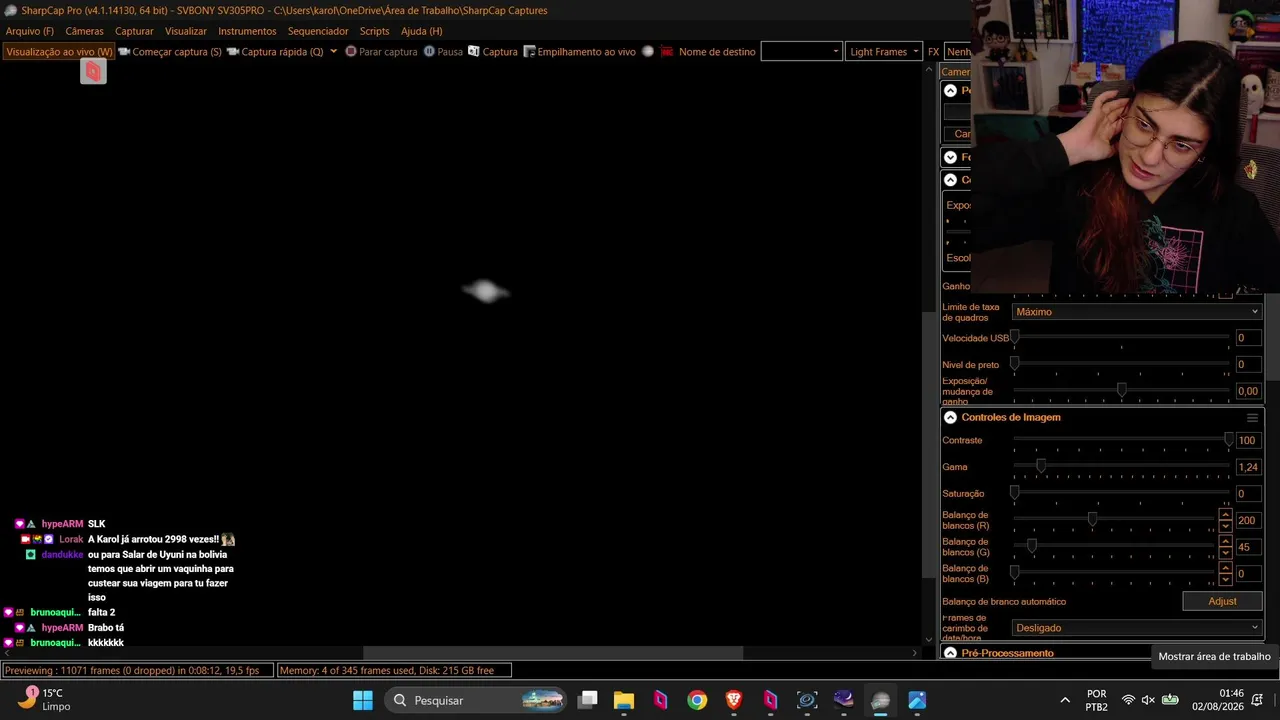Open weather widget showing 15°C
The height and width of the screenshot is (720, 1280).
pos(47,699)
